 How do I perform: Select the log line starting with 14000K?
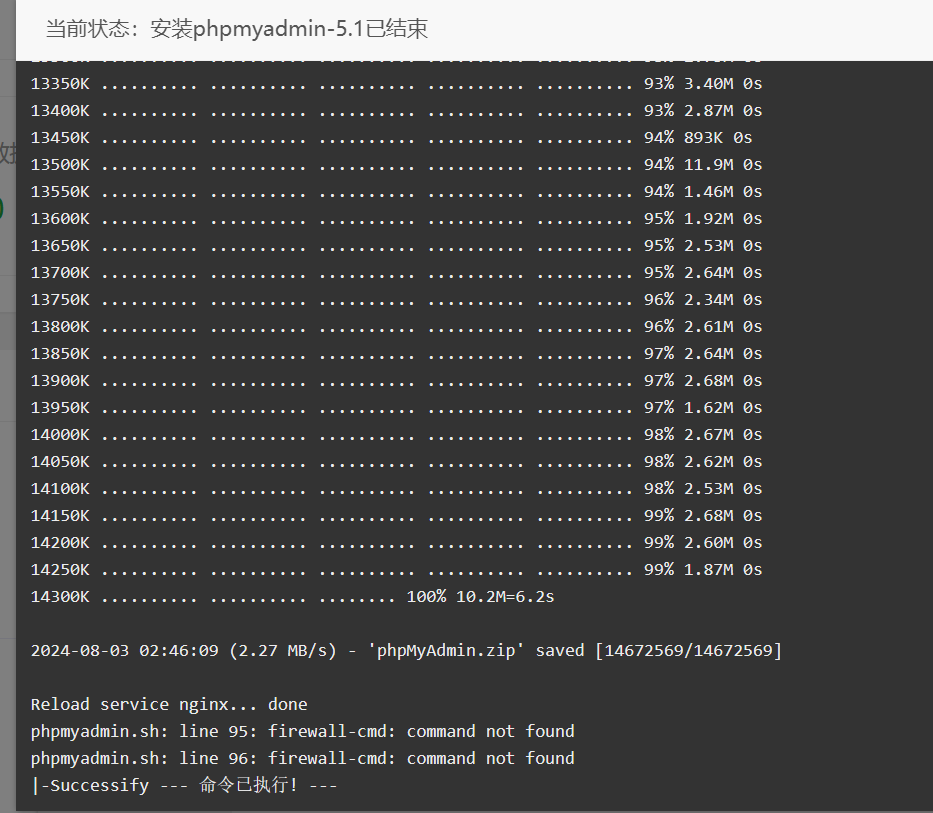point(396,434)
